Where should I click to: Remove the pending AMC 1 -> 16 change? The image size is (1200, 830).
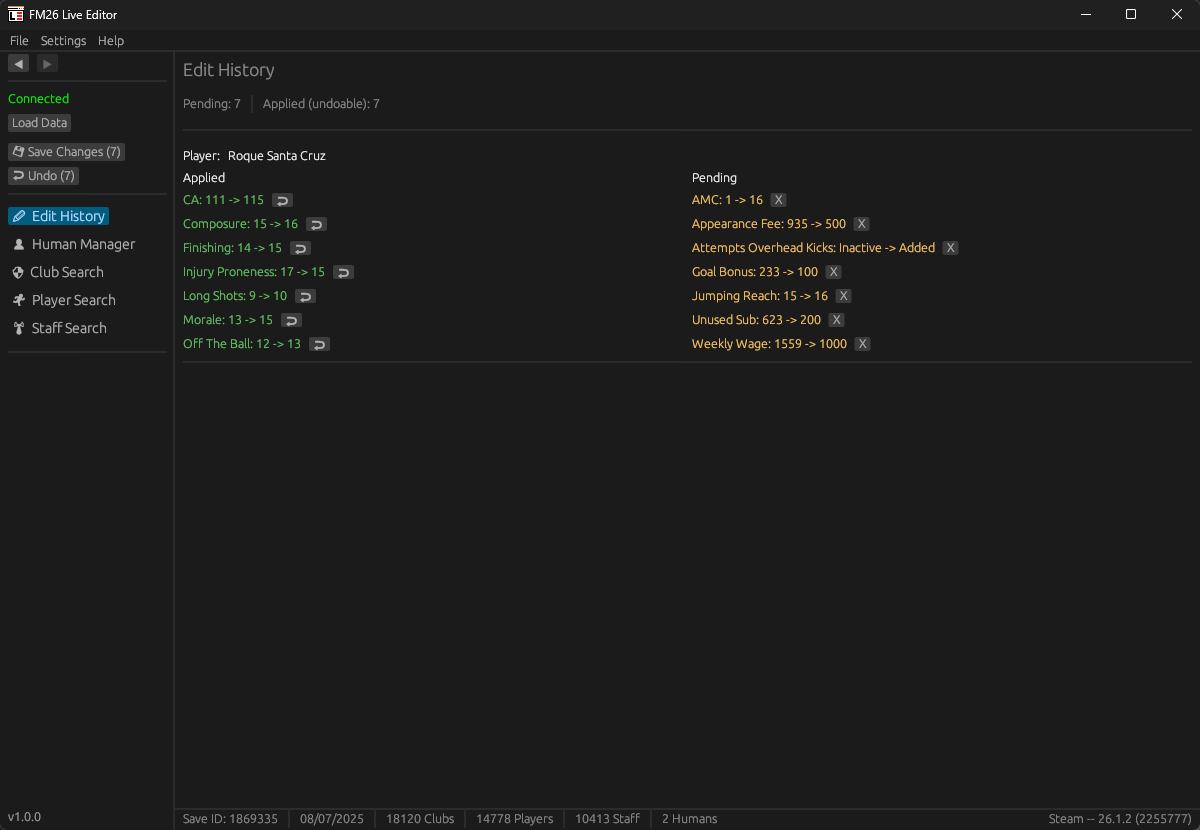click(779, 200)
